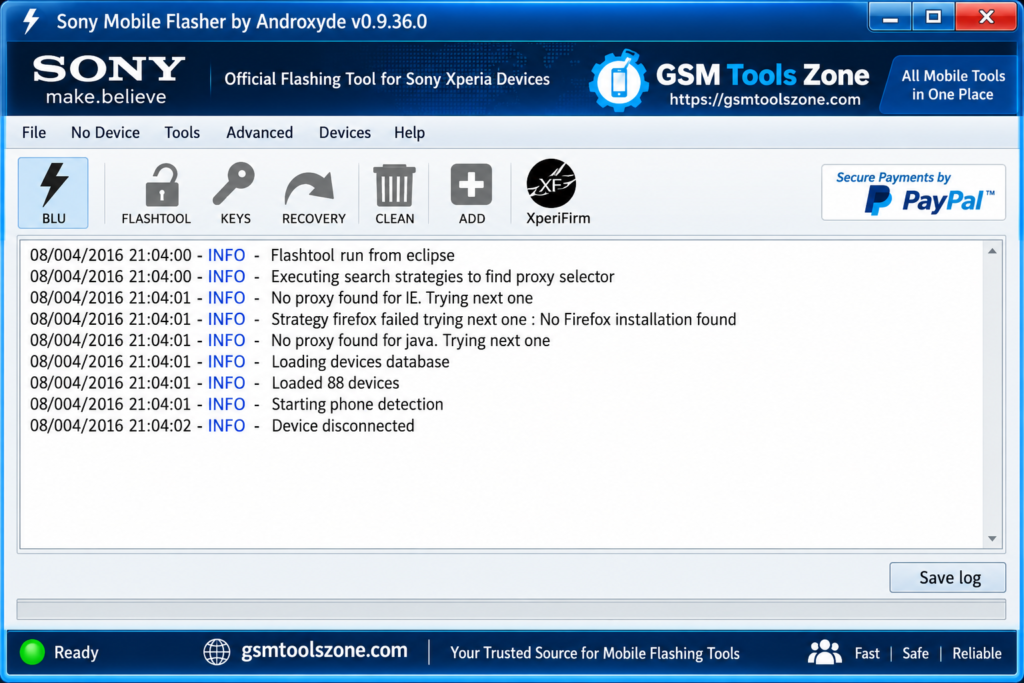Maximize the Sony Mobile Flasher window
1024x683 pixels.
(x=933, y=17)
